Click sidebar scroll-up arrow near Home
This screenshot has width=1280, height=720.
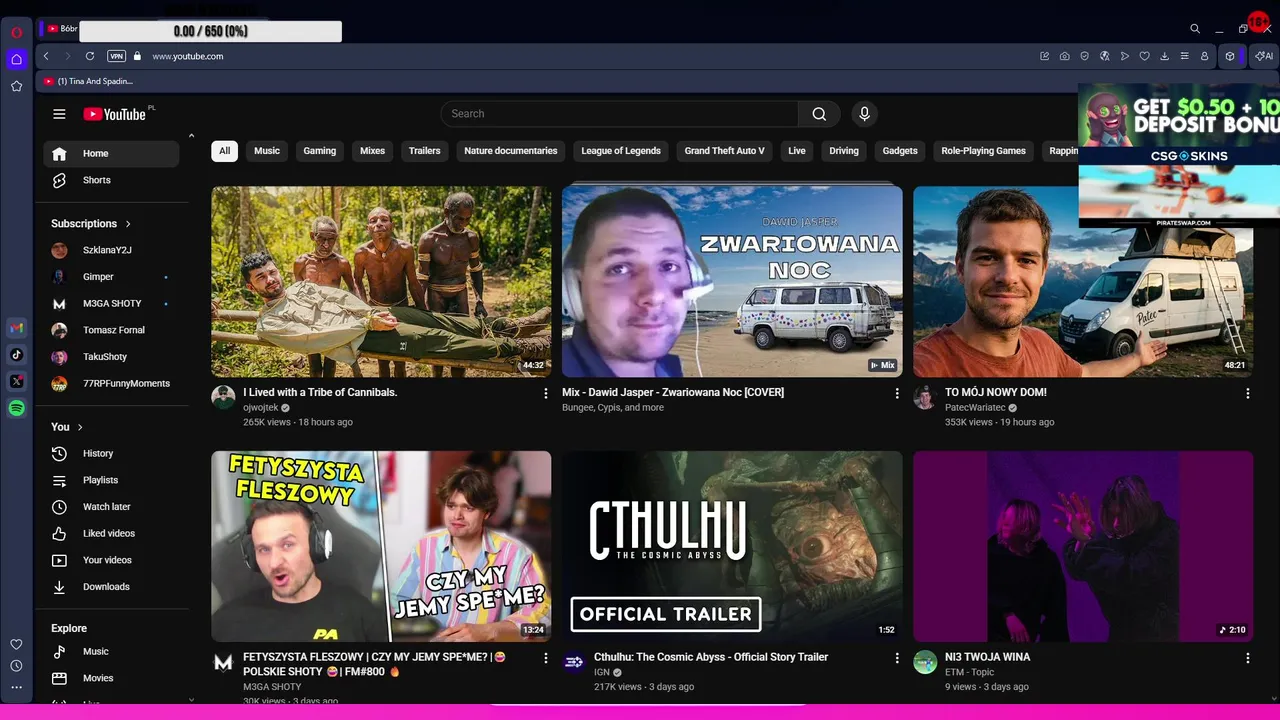[191, 136]
